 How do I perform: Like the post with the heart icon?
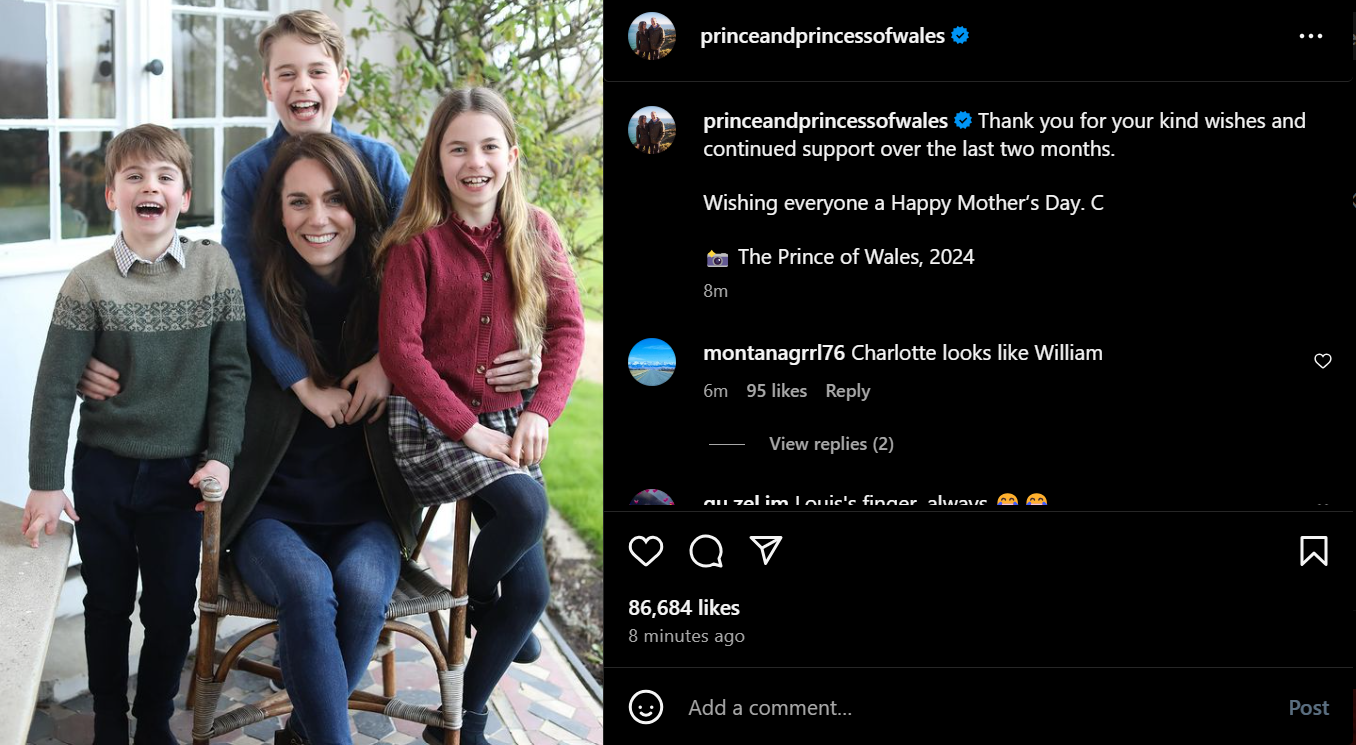click(646, 551)
